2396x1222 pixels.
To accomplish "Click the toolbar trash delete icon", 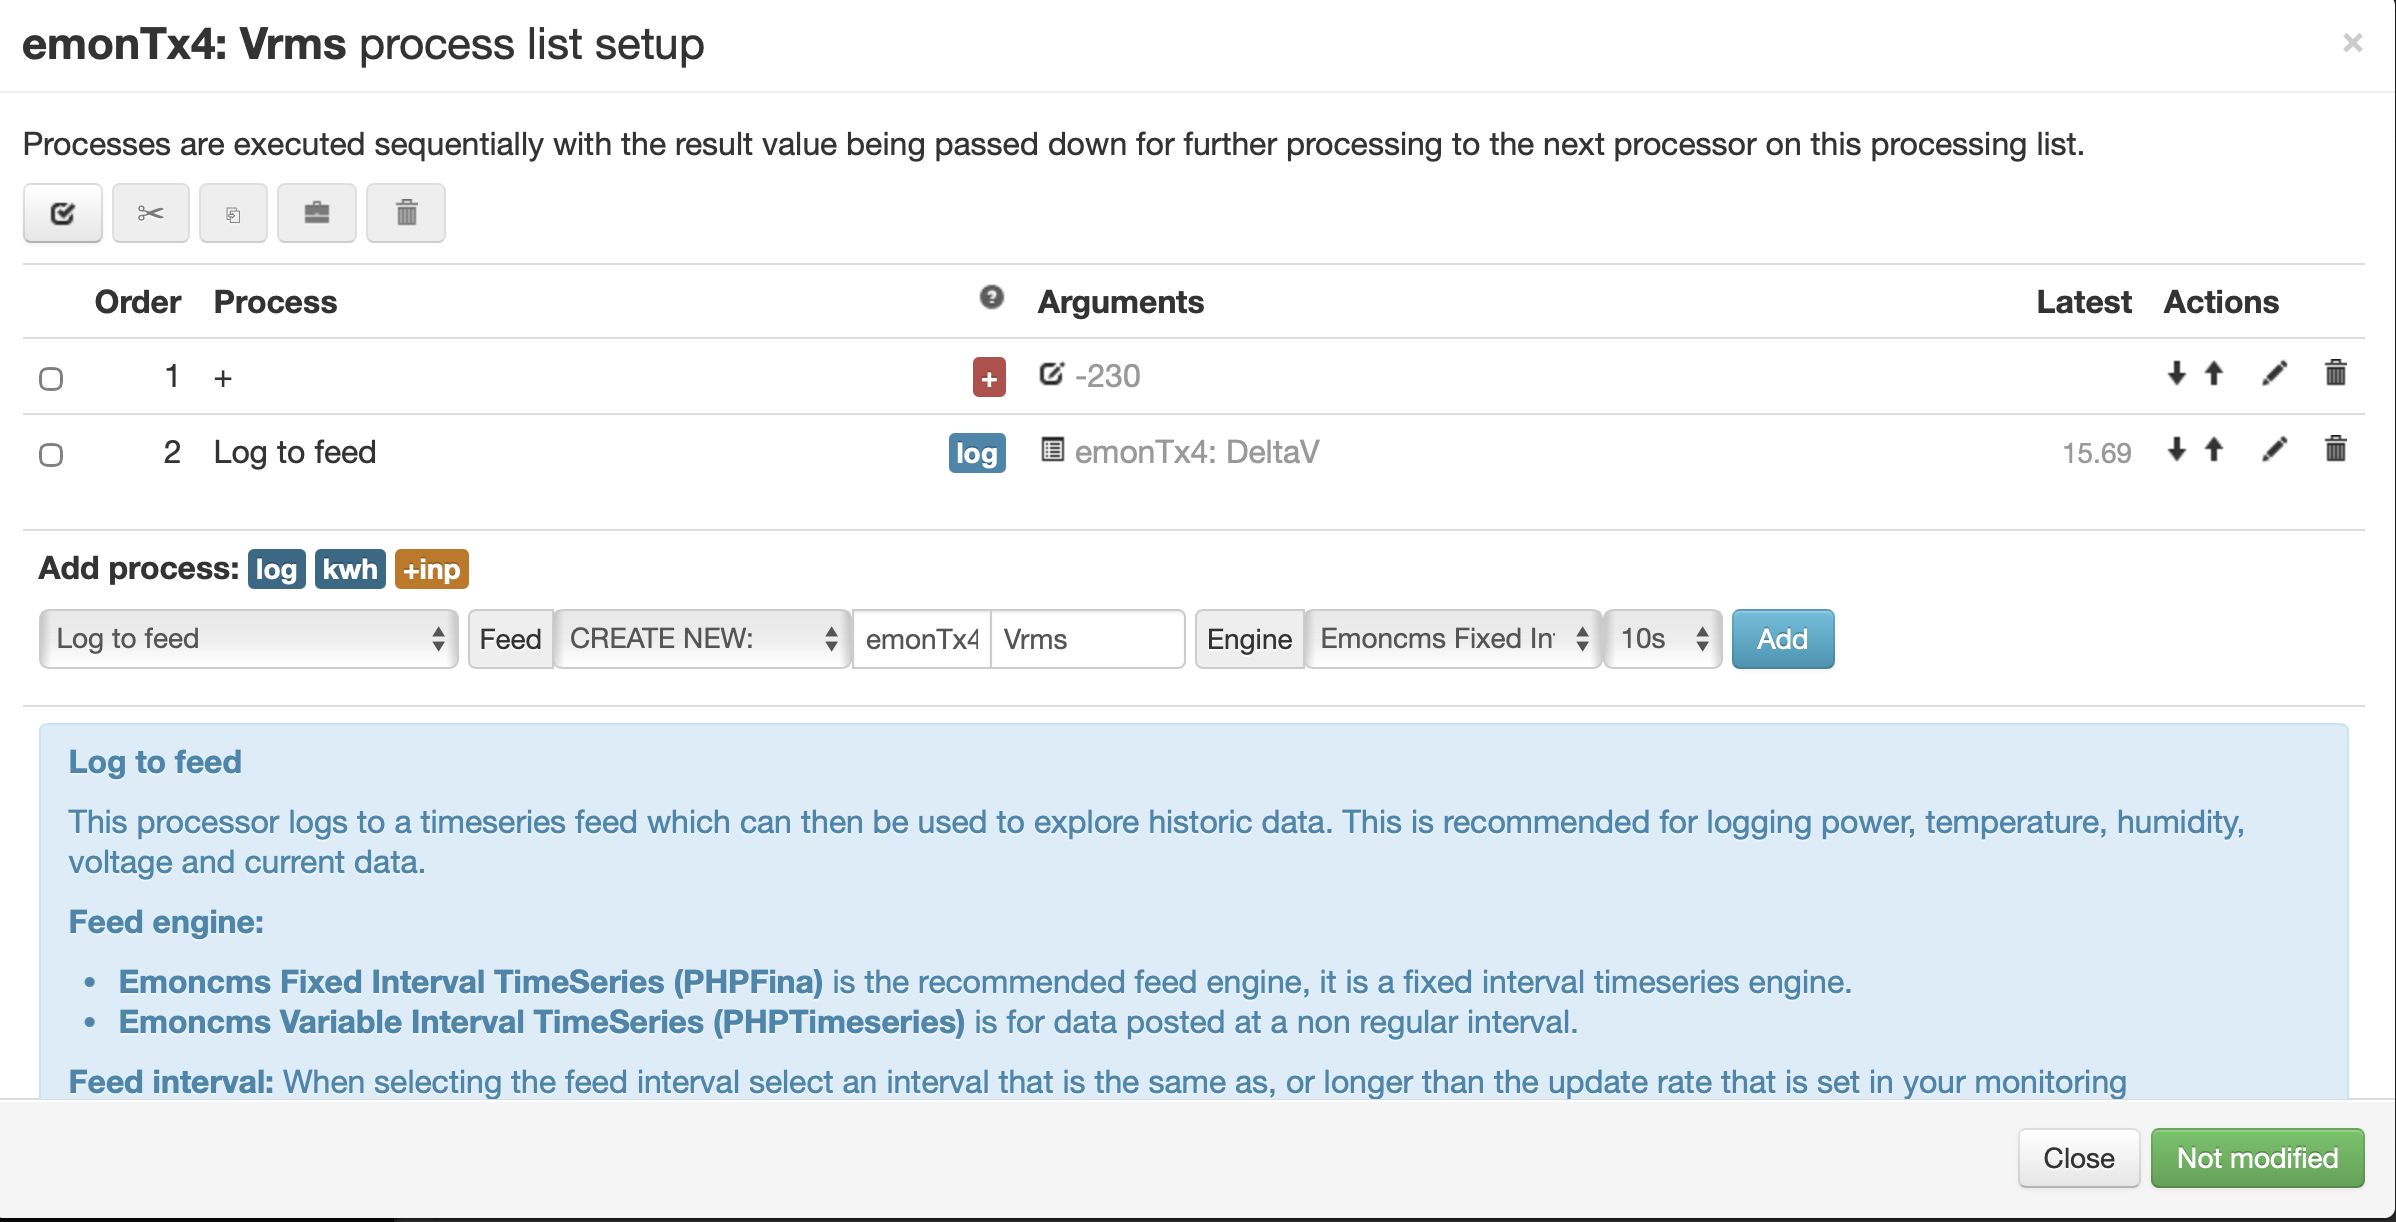I will [x=406, y=213].
